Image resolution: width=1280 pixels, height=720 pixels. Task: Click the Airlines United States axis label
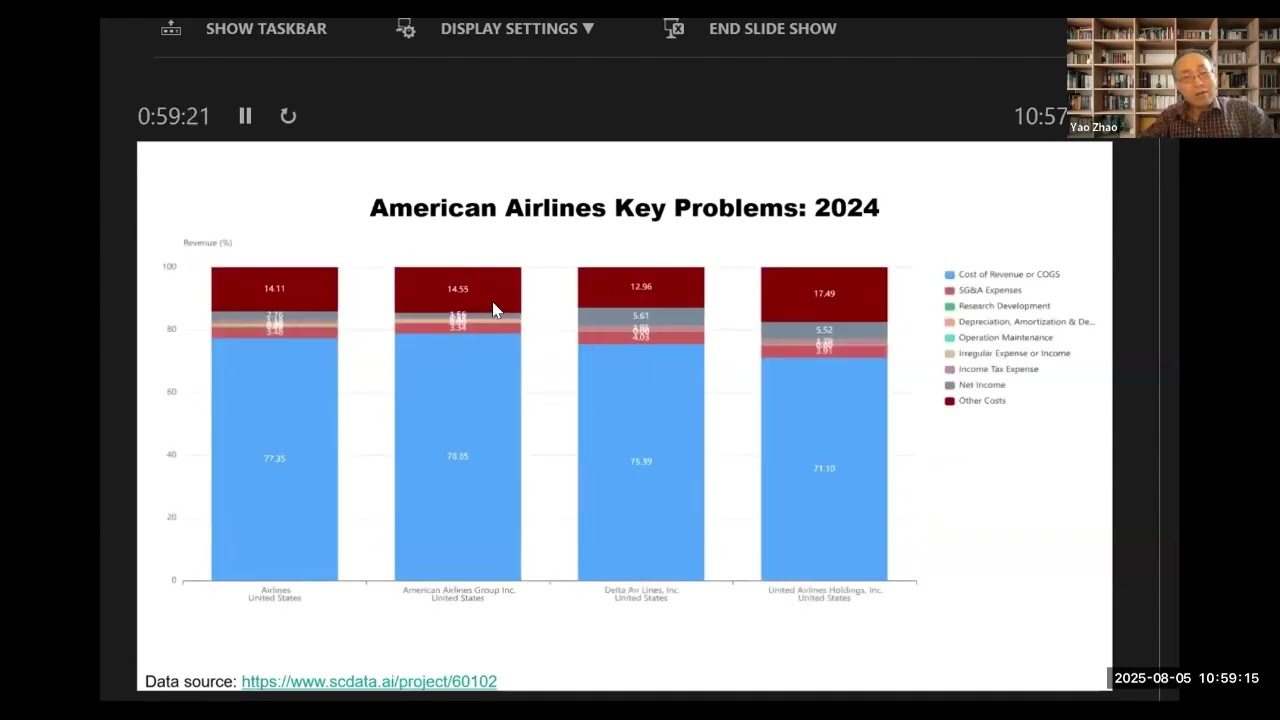point(274,594)
